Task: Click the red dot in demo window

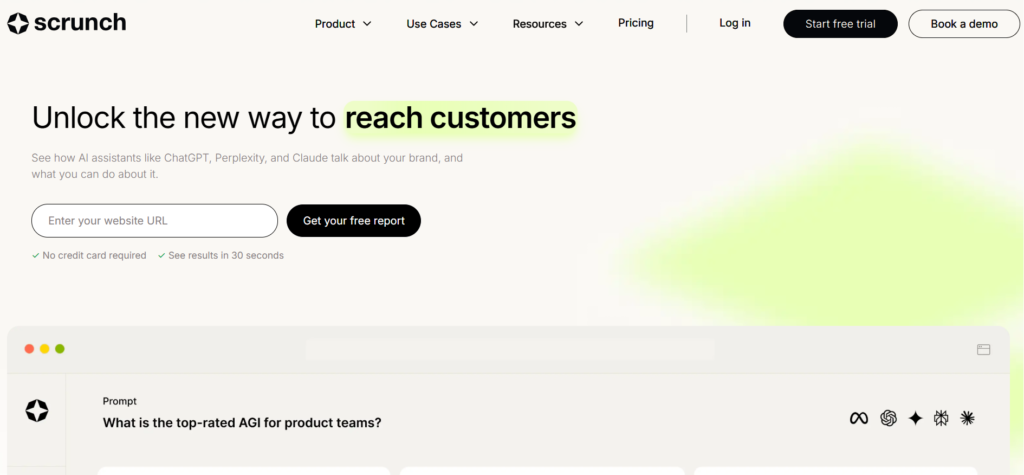Action: point(29,349)
